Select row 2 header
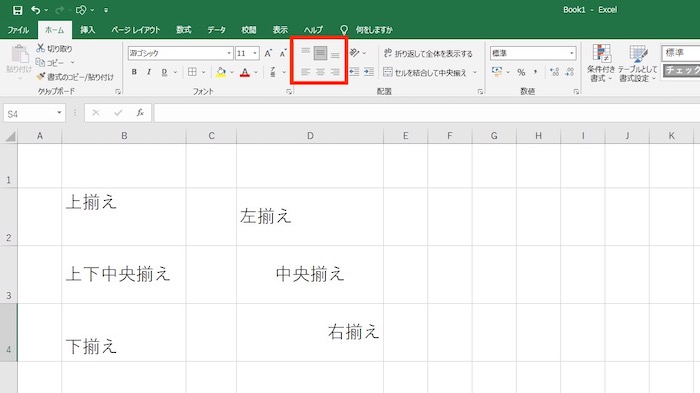 coord(8,217)
